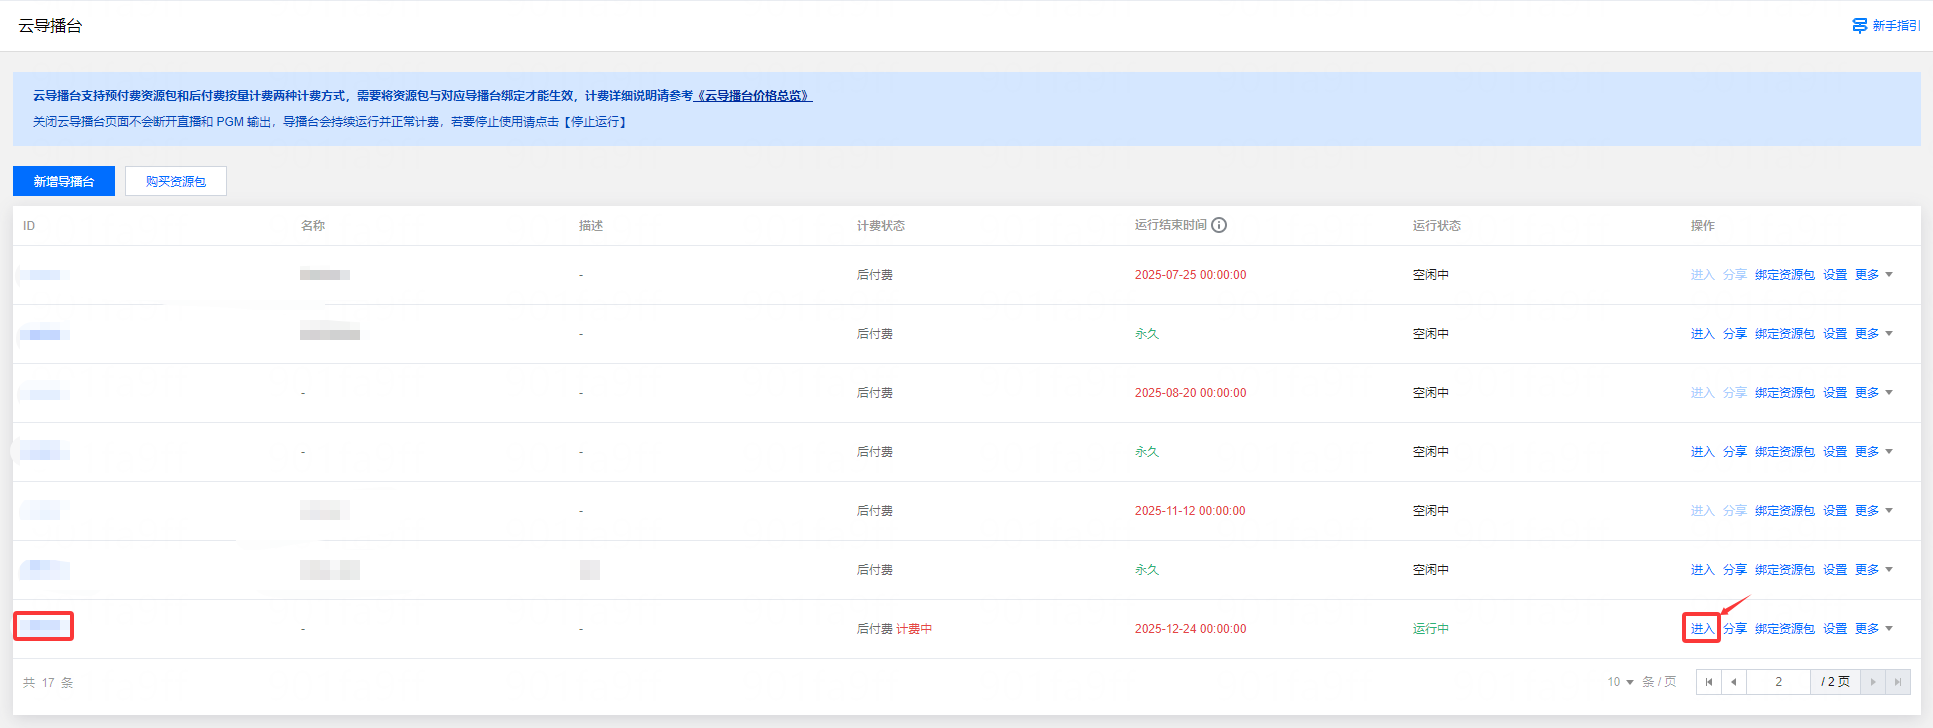Click 分享 in the 2025-12-24 row
This screenshot has height=728, width=1933.
pos(1735,629)
